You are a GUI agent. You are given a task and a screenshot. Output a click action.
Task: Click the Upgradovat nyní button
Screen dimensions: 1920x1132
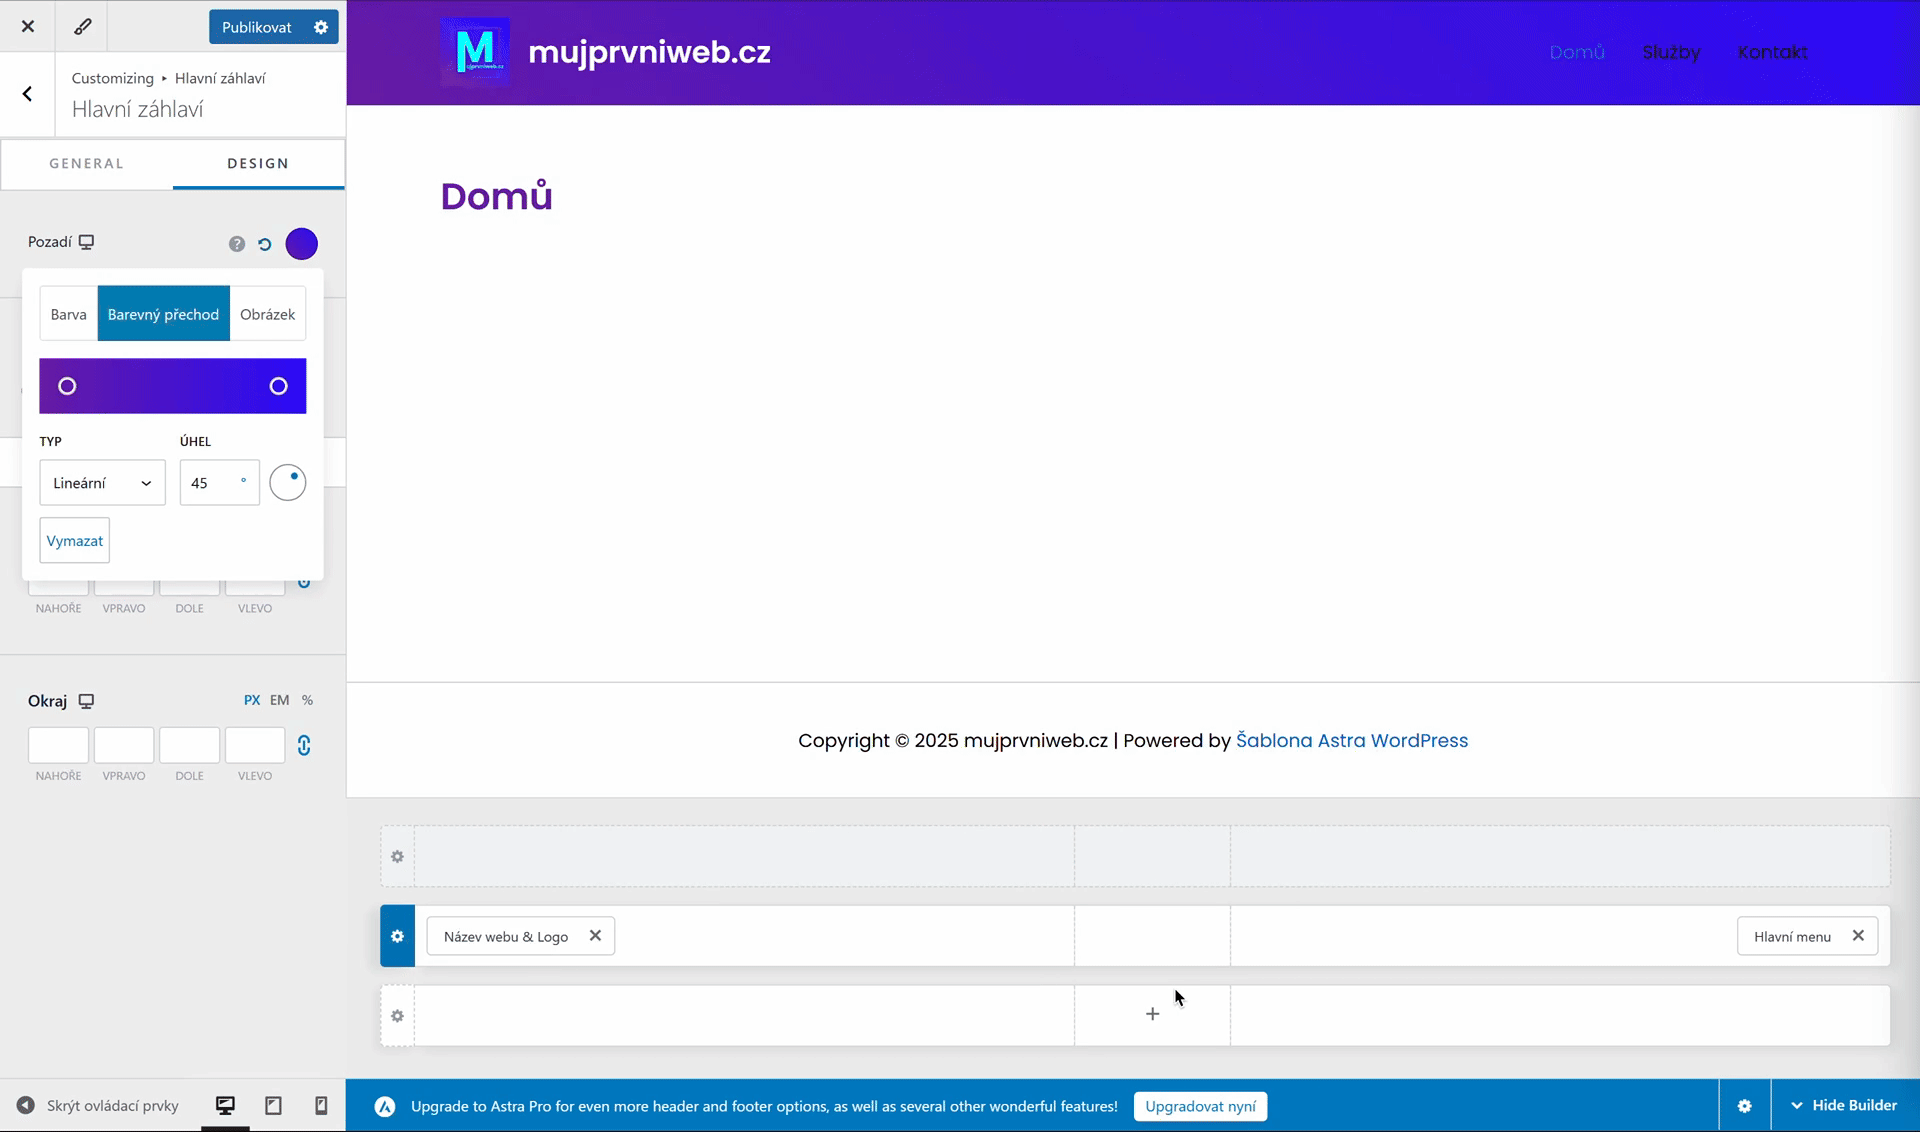(x=1200, y=1106)
